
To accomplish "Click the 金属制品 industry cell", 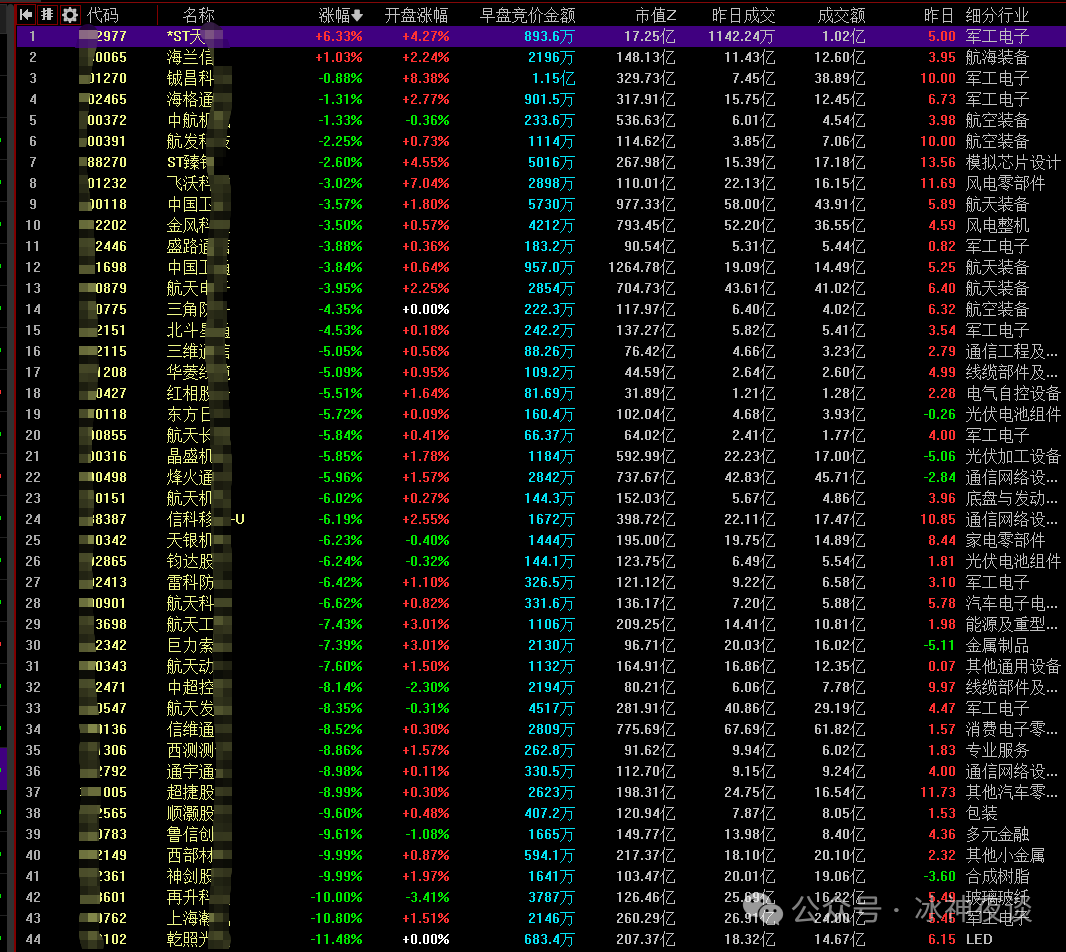I will coord(997,645).
